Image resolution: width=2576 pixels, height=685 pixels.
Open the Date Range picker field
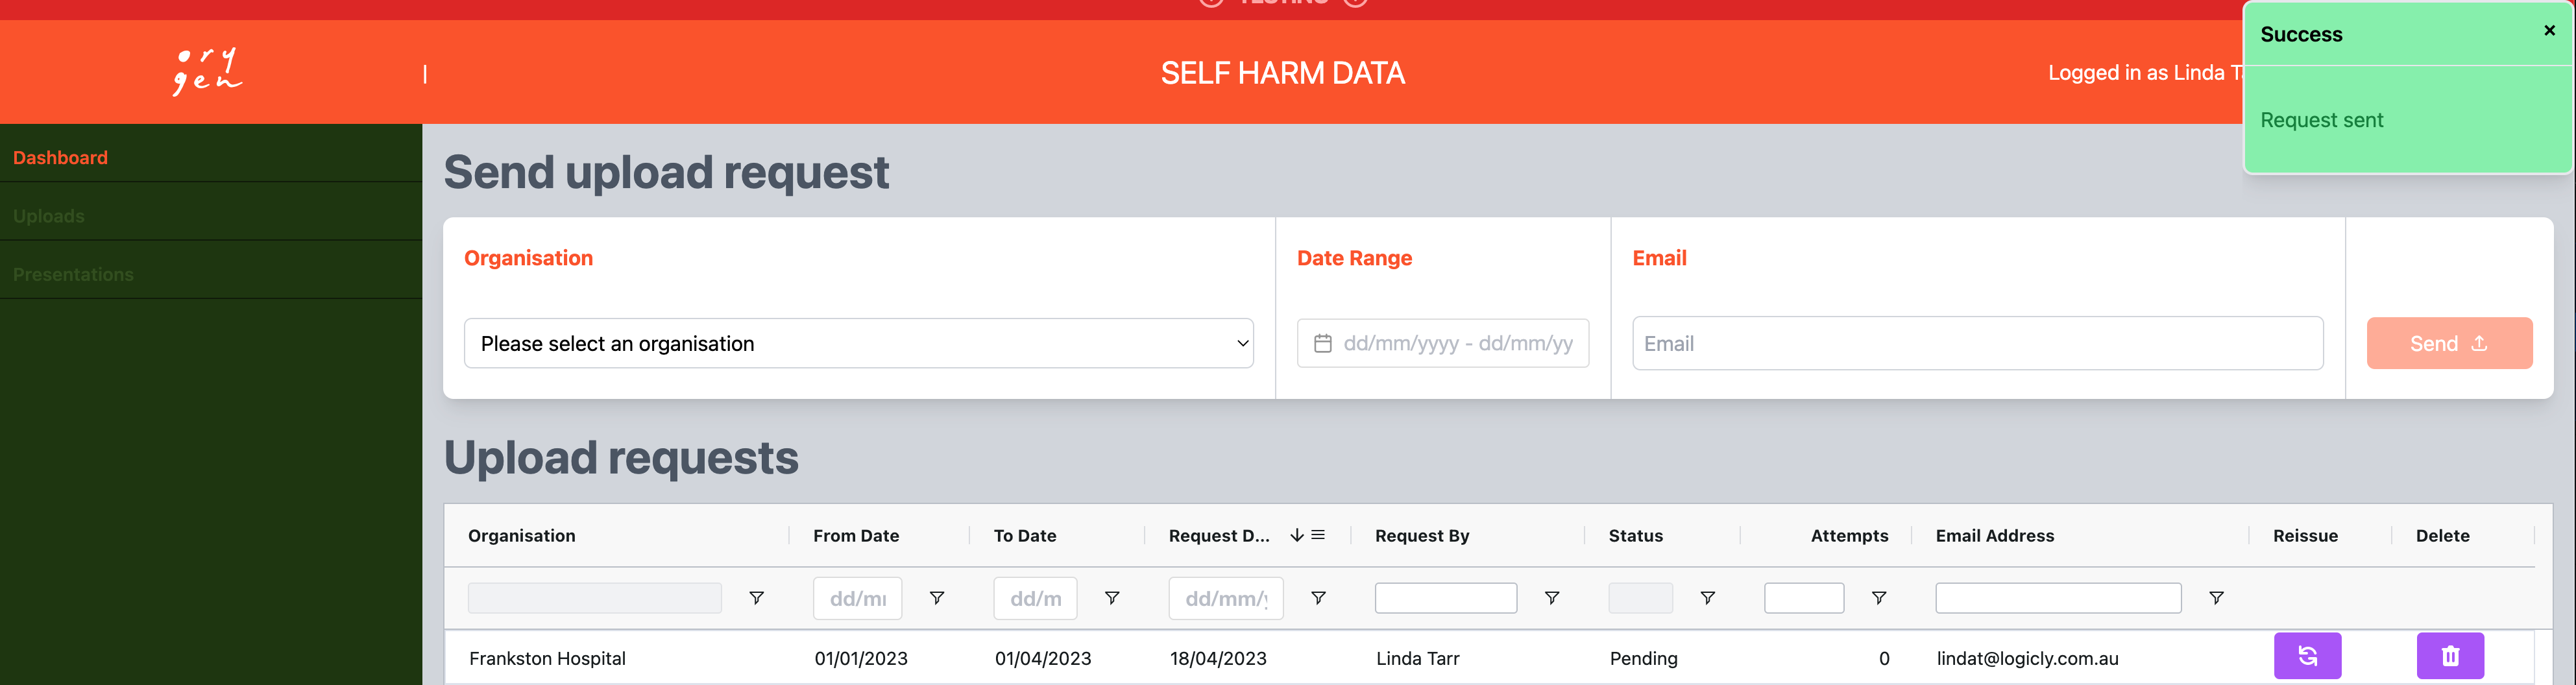(1442, 343)
